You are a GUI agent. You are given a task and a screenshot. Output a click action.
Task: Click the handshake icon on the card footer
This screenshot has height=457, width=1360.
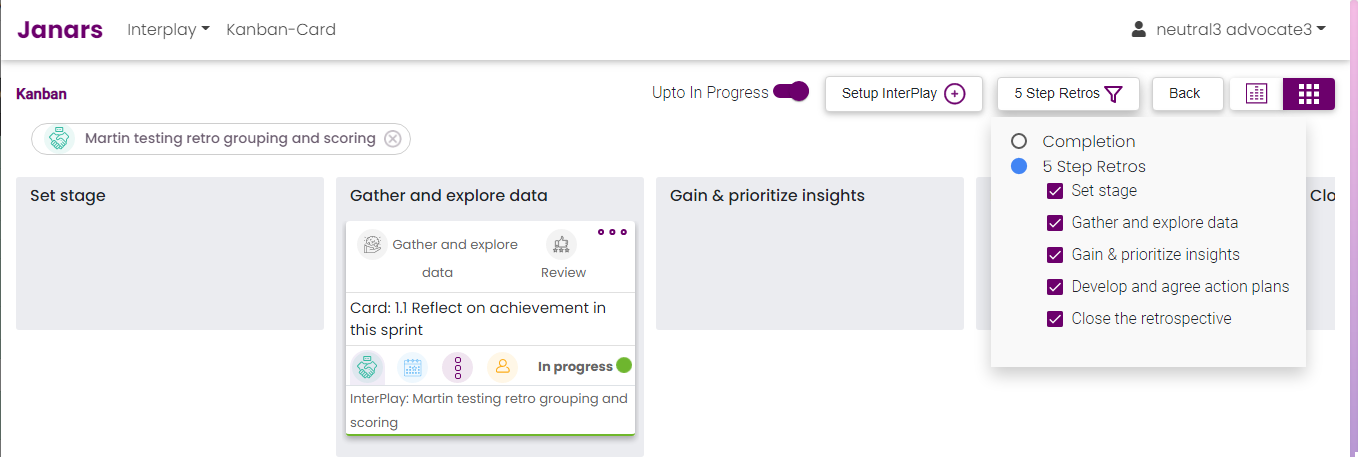368,367
